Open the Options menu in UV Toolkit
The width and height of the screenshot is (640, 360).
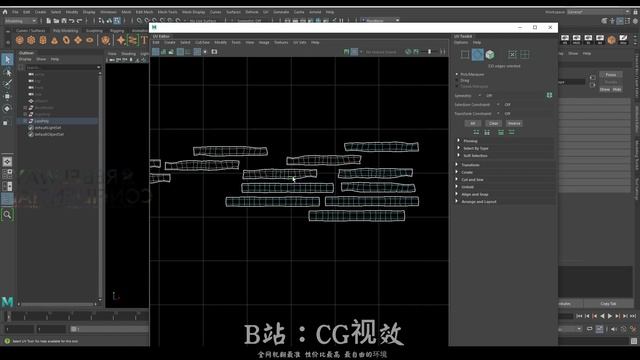click(x=461, y=42)
